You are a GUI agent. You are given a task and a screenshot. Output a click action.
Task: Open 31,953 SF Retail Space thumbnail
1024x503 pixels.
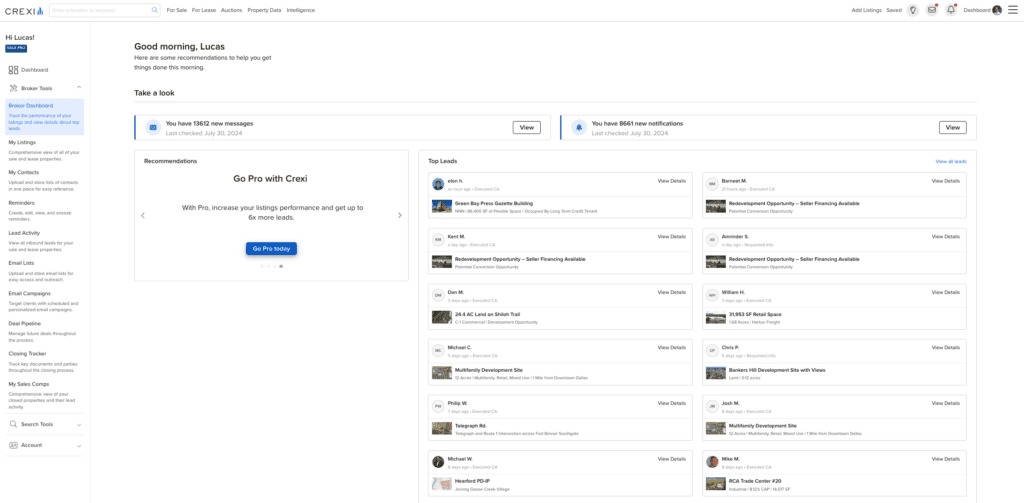click(x=716, y=317)
